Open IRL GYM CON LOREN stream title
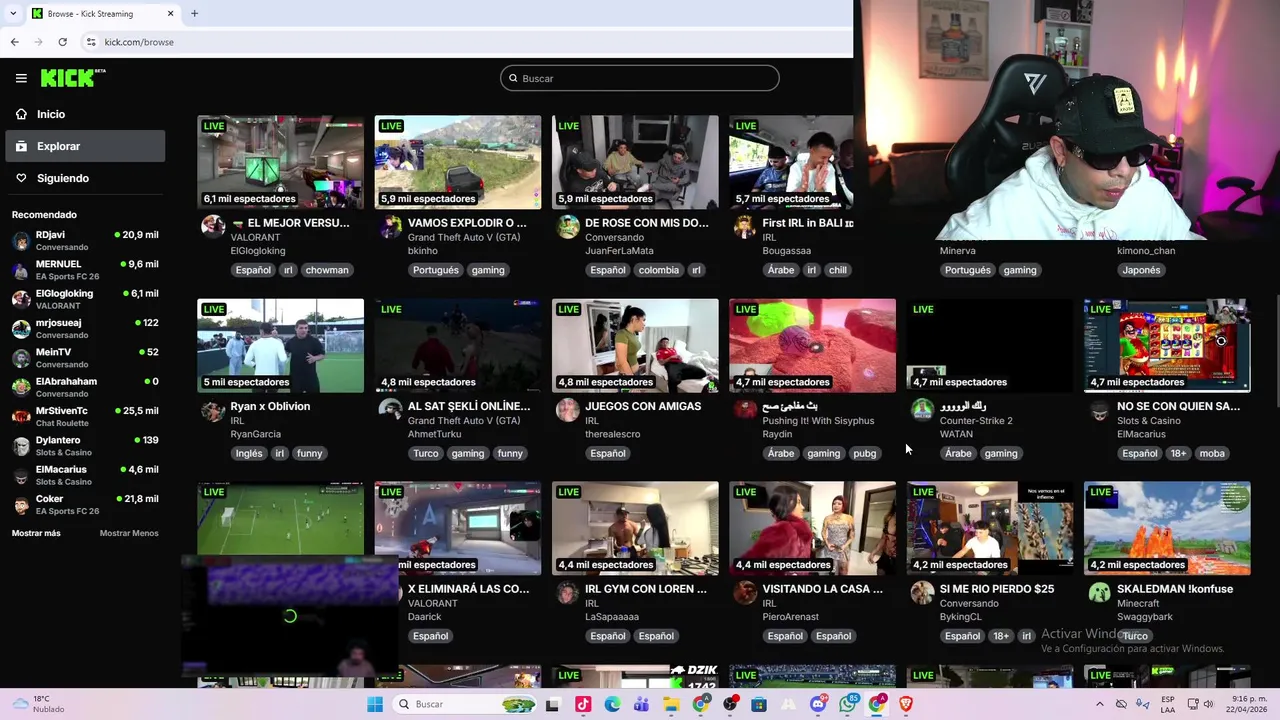This screenshot has height=720, width=1280. click(645, 589)
